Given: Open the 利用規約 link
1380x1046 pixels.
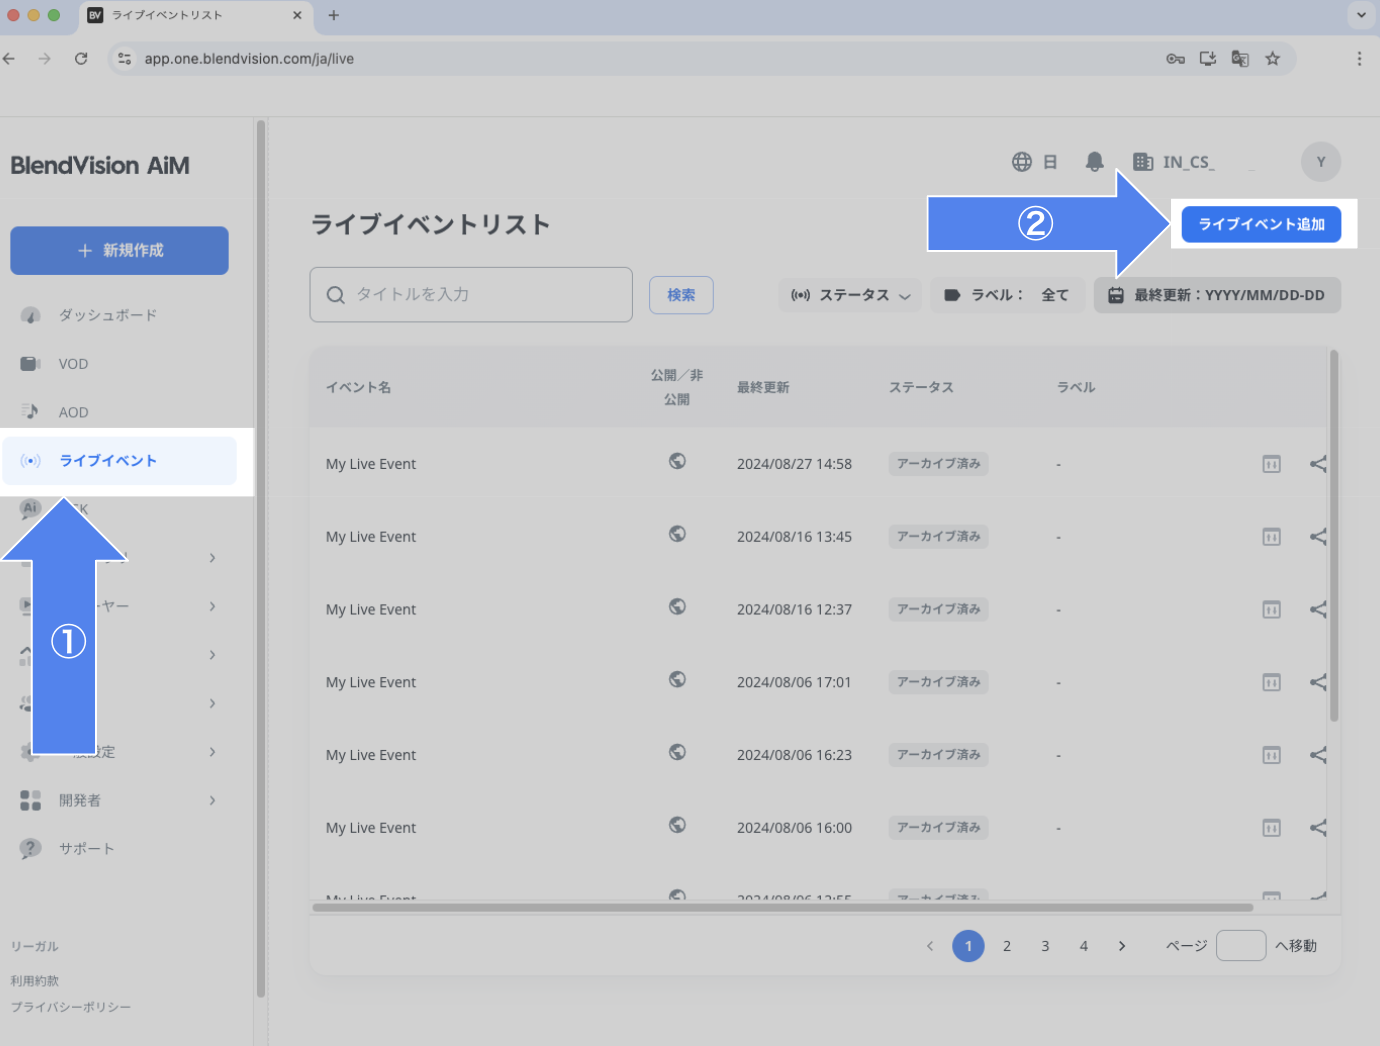Looking at the screenshot, I should click(x=35, y=981).
